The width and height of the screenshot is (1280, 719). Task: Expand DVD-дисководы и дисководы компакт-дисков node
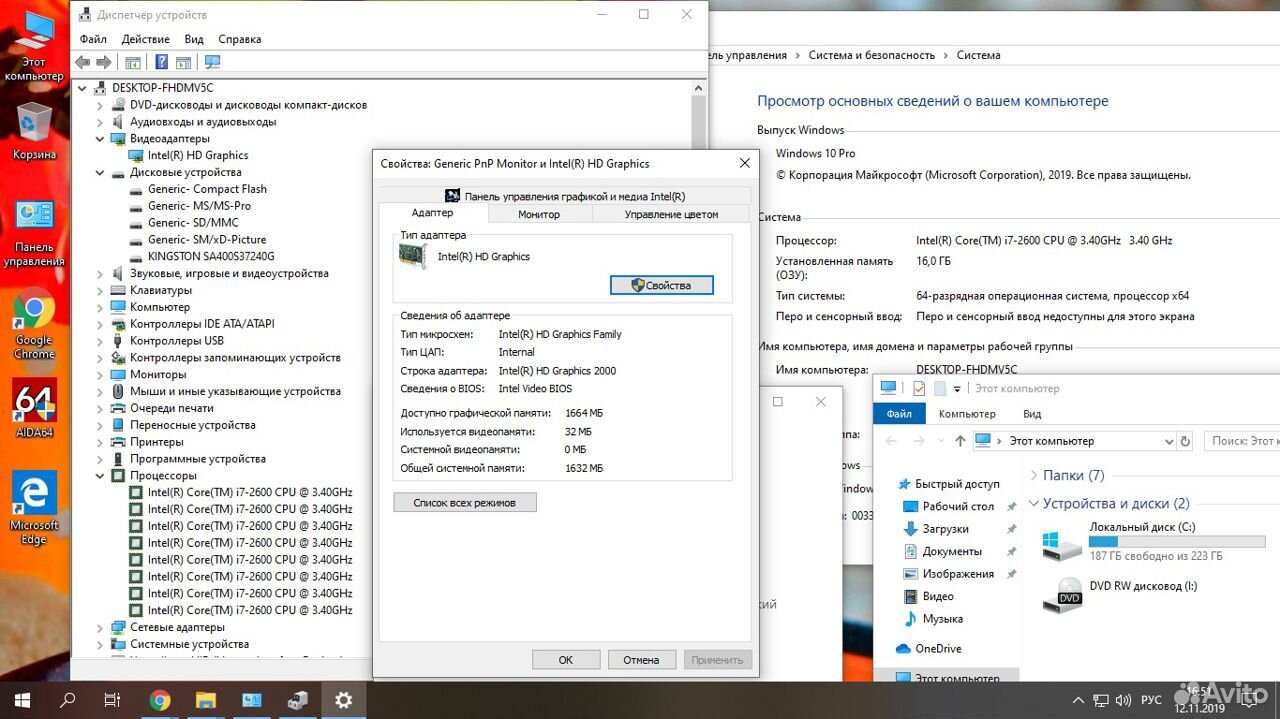coord(100,105)
